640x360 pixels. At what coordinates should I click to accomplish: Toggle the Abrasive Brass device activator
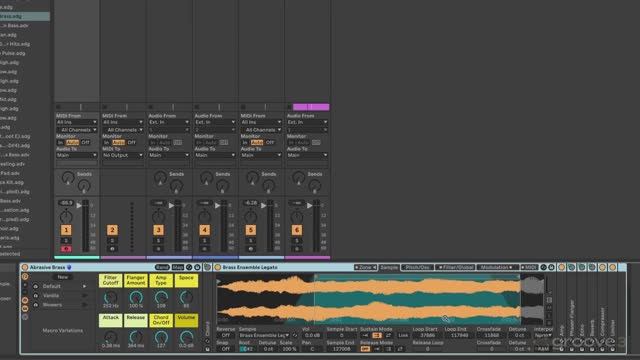tap(24, 267)
